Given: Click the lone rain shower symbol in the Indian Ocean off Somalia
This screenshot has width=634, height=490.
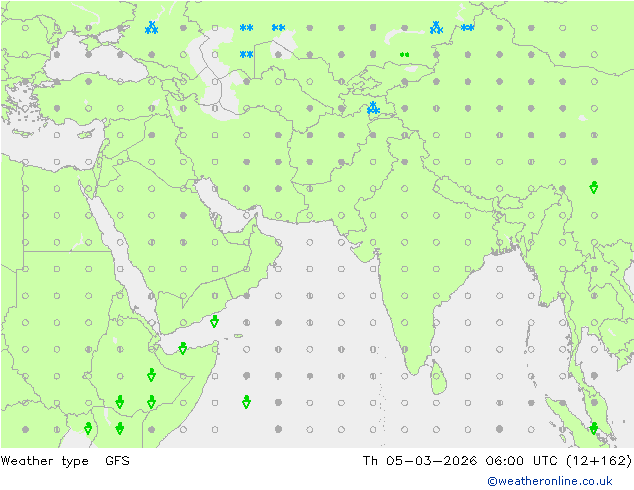Looking at the screenshot, I should [246, 402].
